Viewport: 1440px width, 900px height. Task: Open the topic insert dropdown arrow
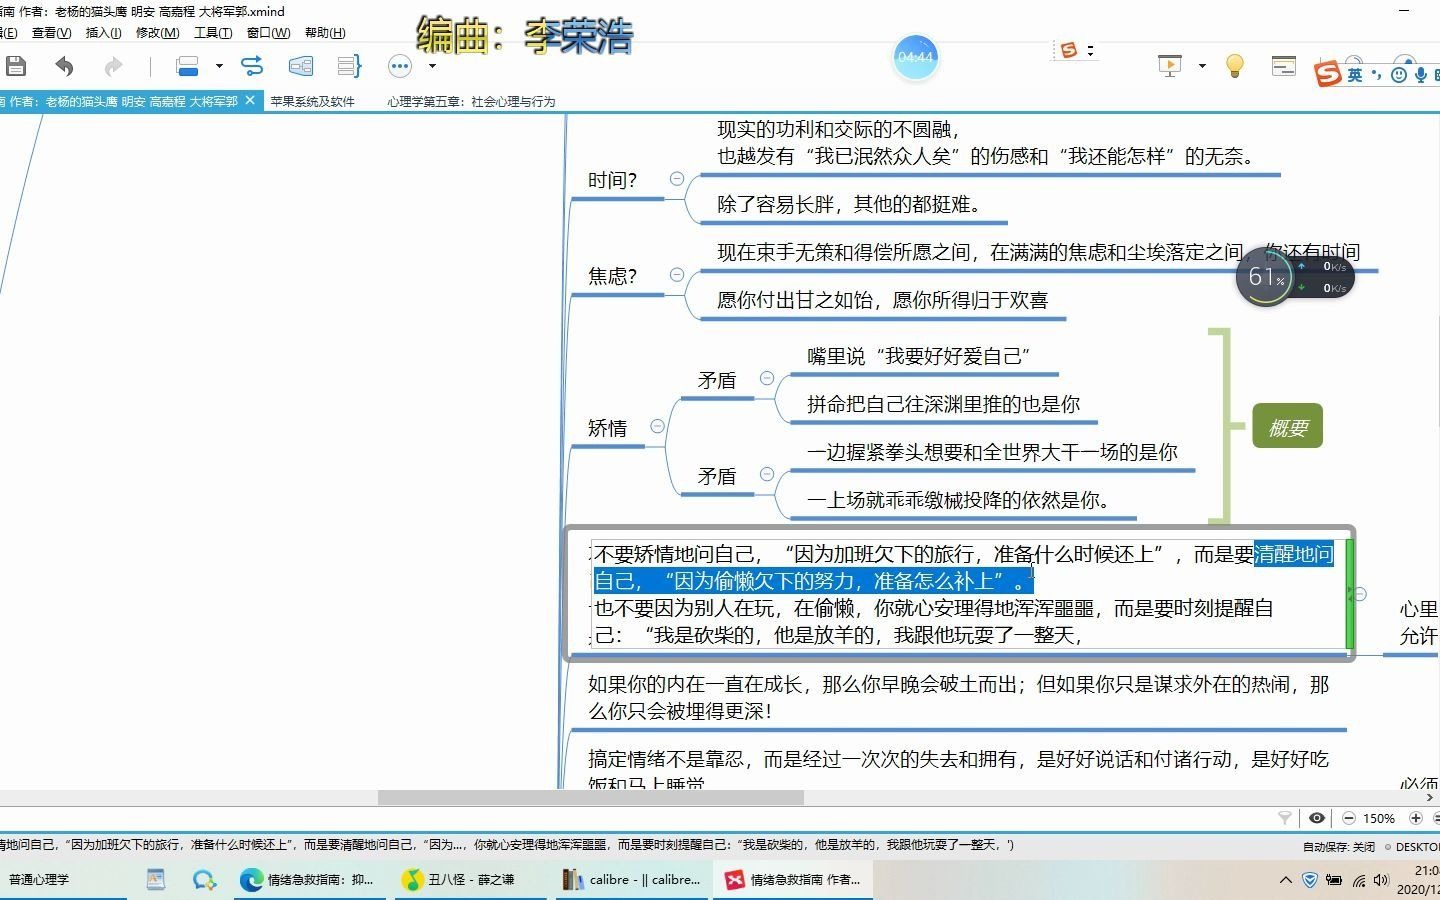pos(219,66)
